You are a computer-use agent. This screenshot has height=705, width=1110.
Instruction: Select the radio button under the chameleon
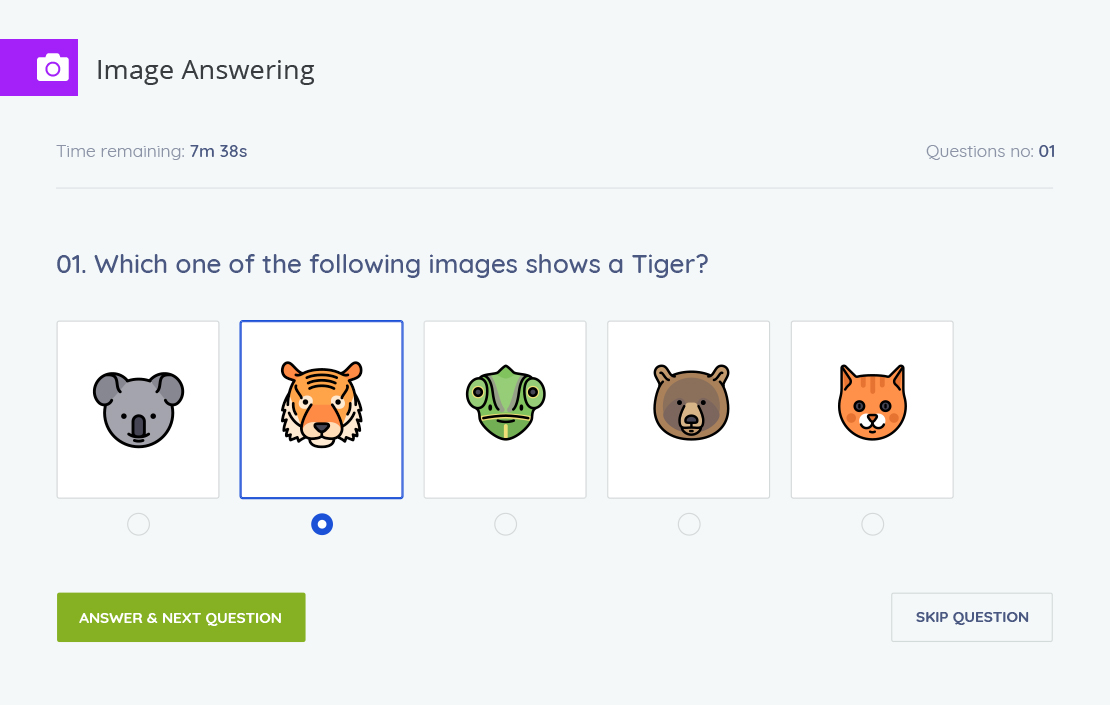[505, 525]
